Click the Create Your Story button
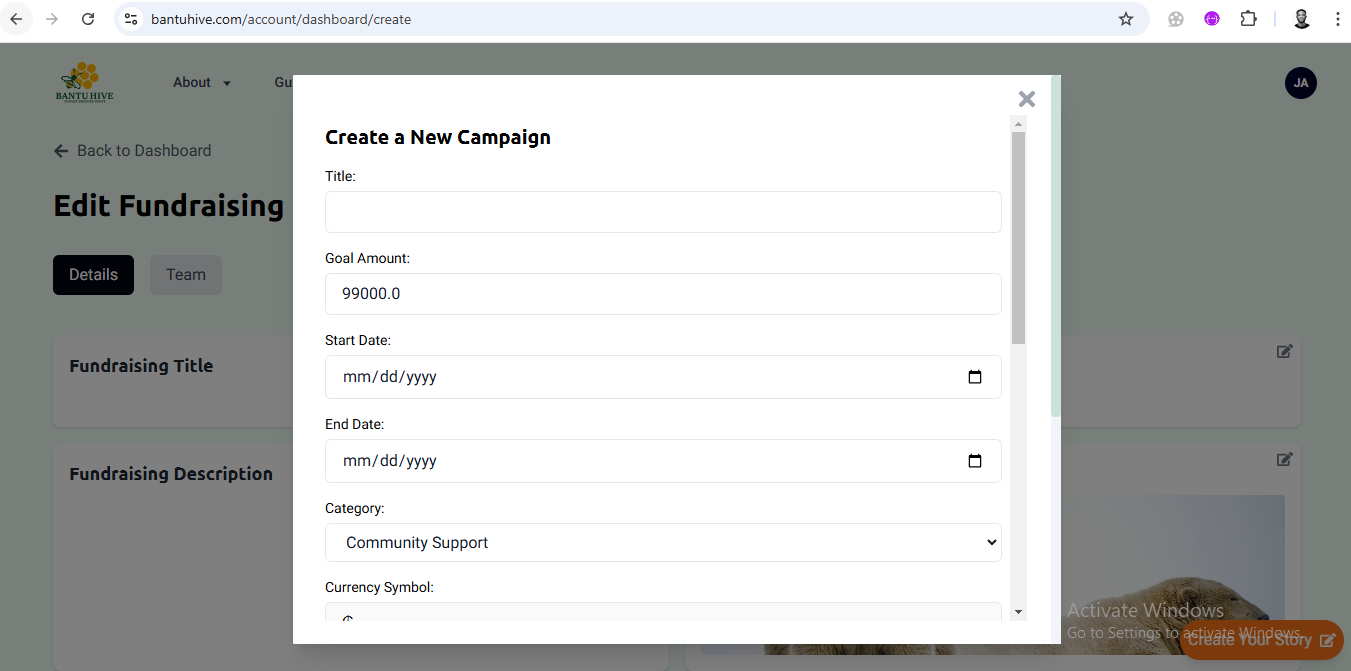1351x671 pixels. tap(1261, 640)
